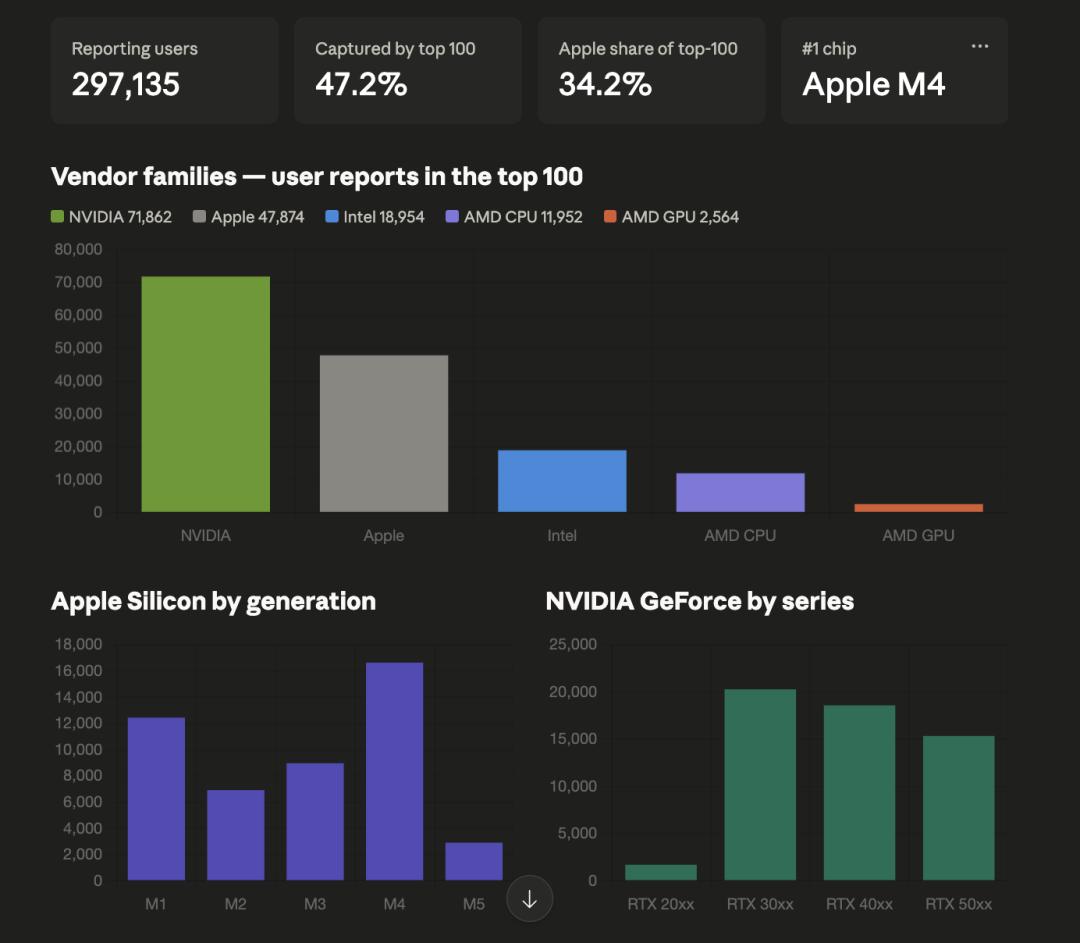Select the blue Intel bar

coord(562,481)
